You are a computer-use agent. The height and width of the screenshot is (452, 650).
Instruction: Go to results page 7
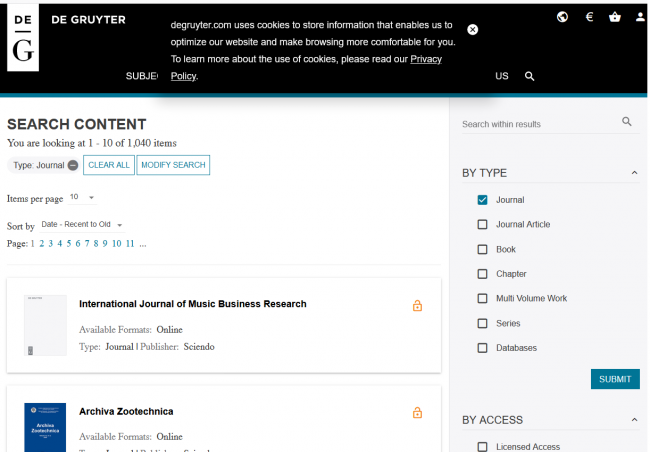(x=87, y=244)
